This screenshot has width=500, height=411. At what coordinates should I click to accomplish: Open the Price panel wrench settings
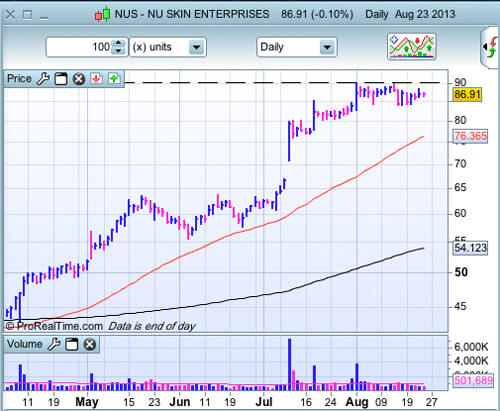click(43, 79)
